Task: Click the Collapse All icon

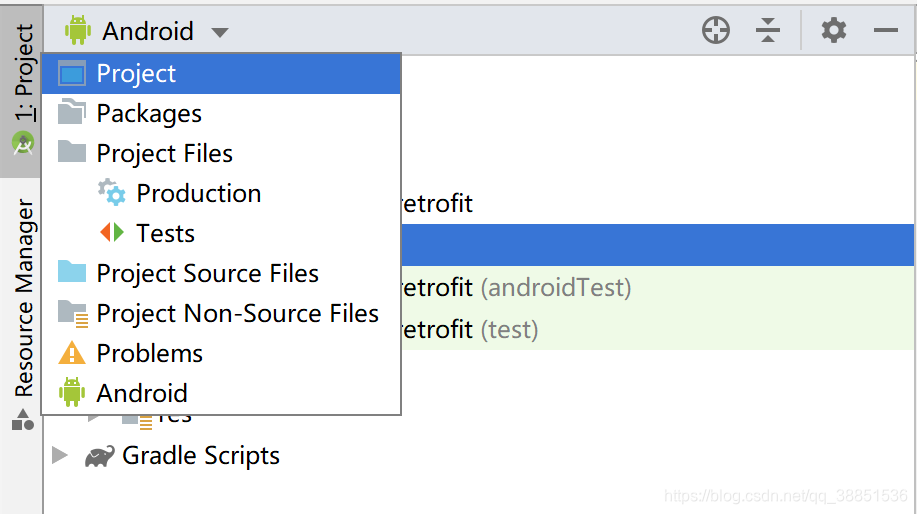Action: [768, 30]
